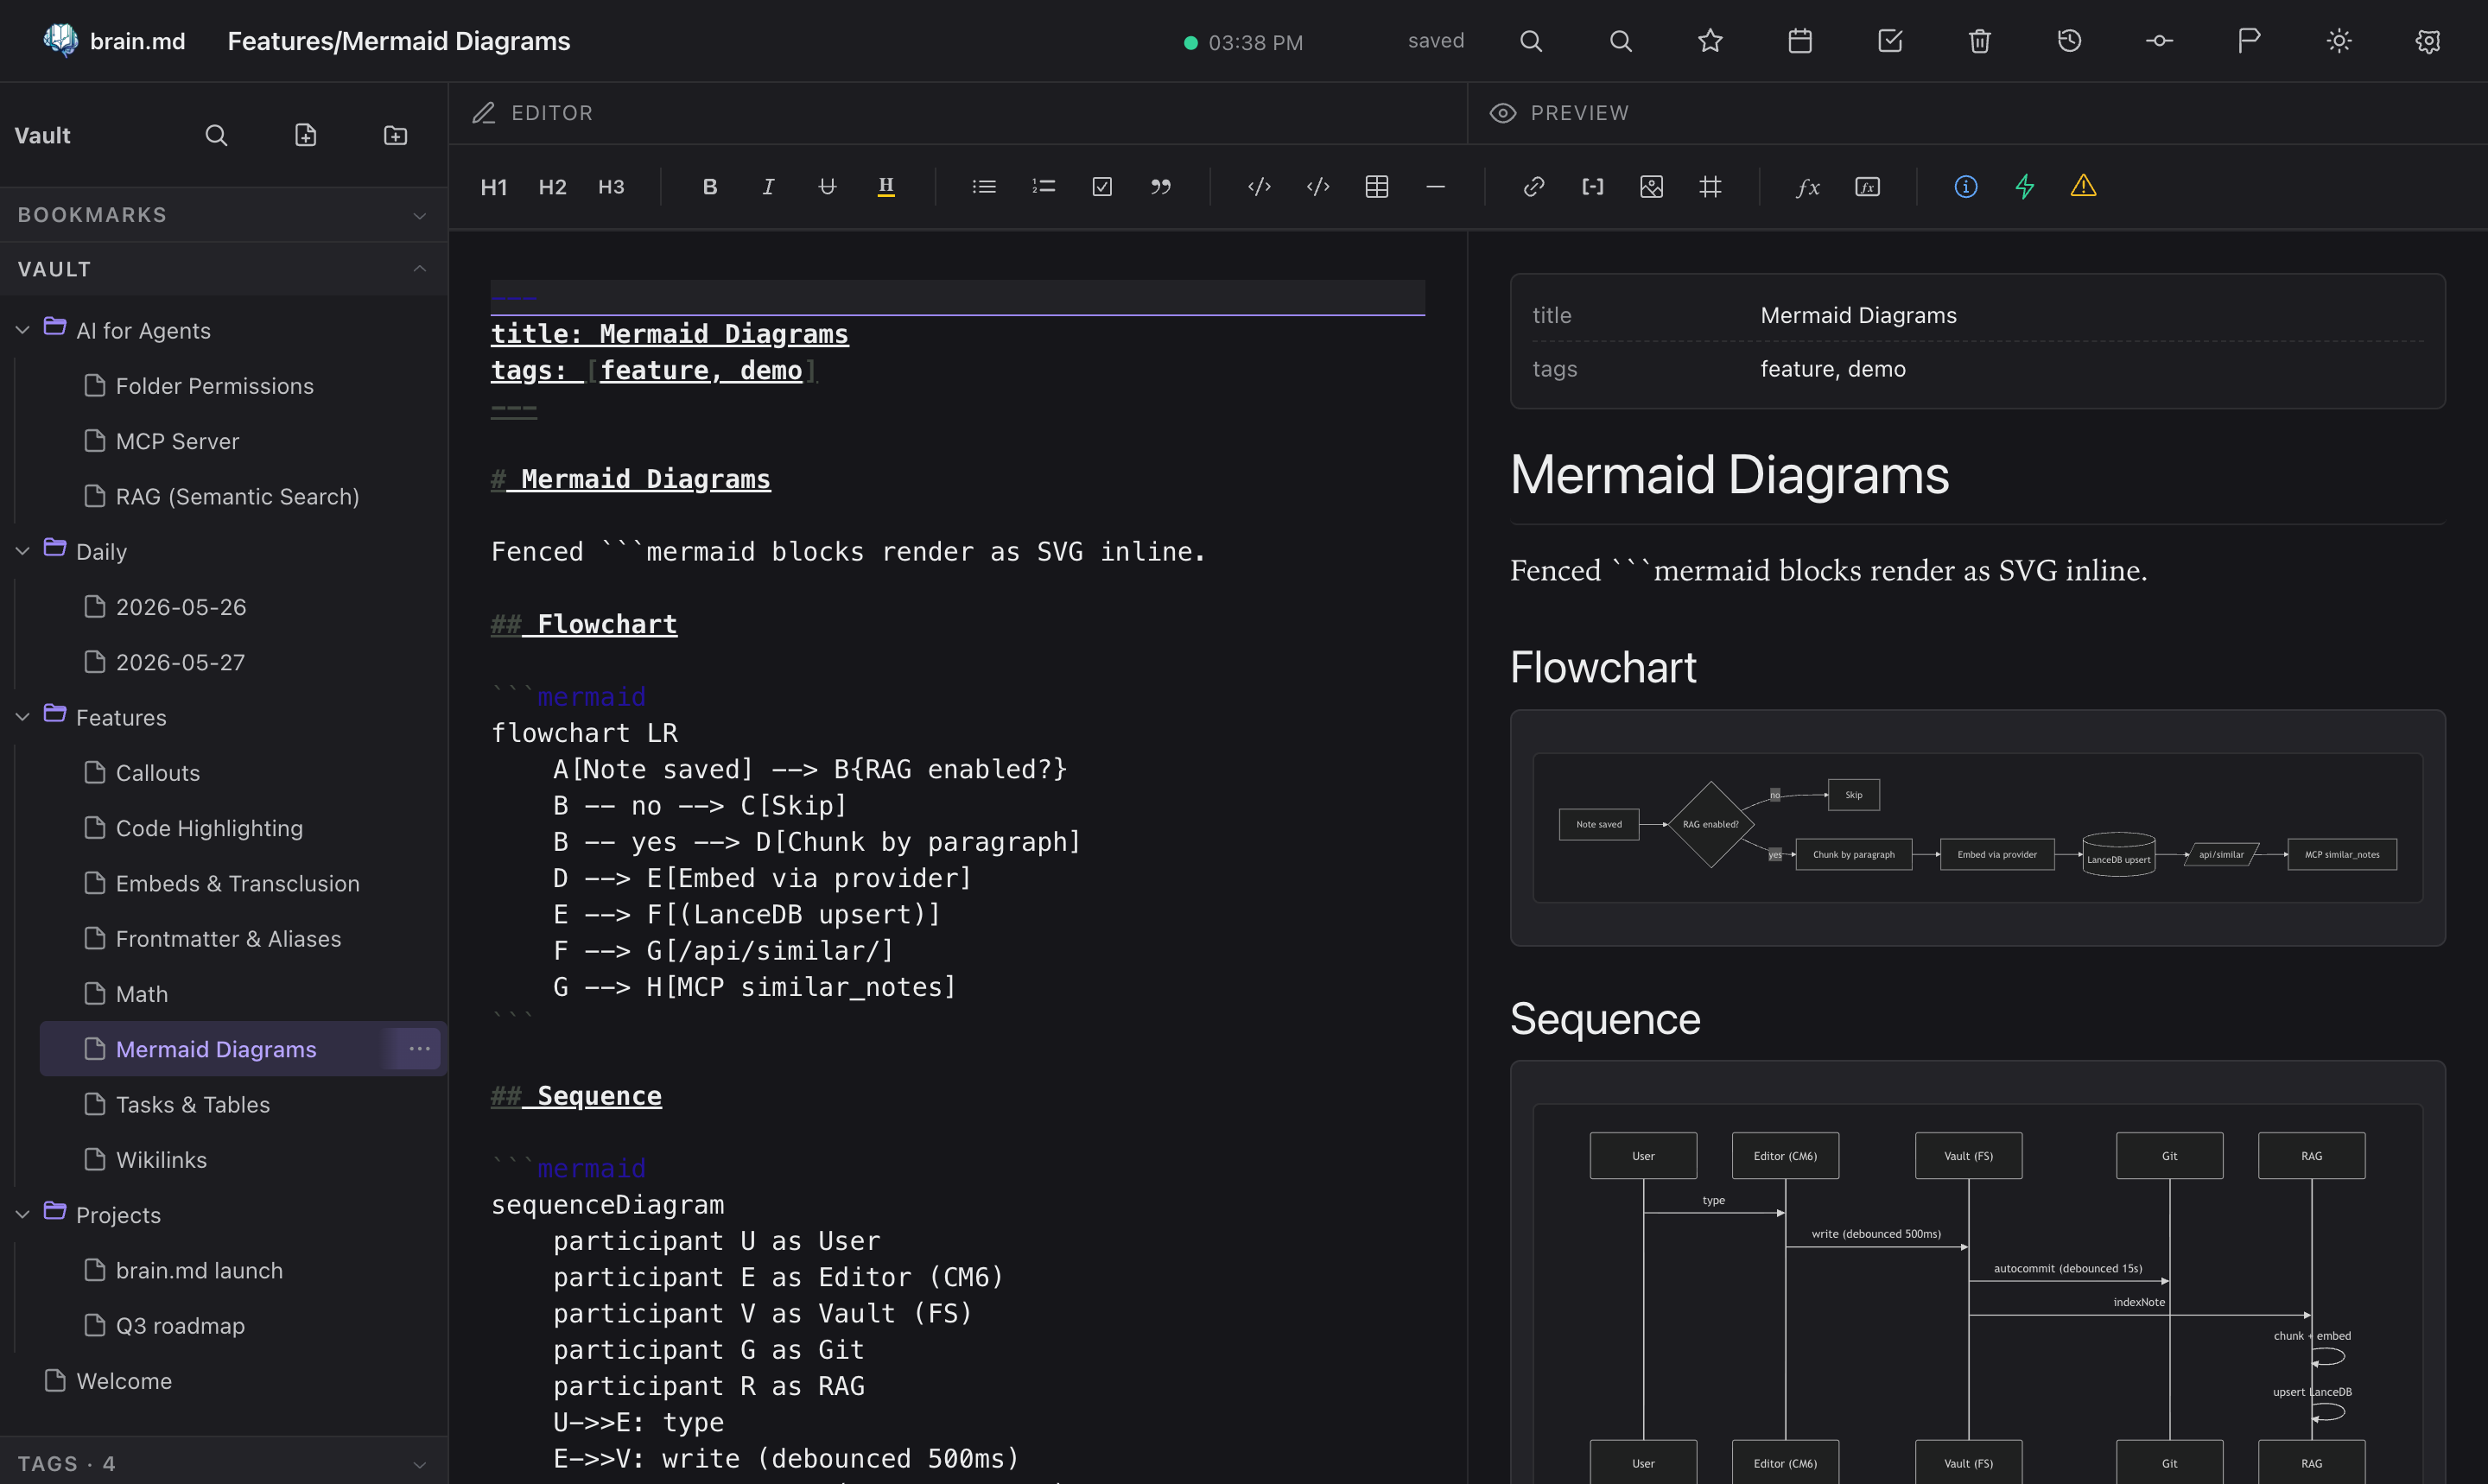Open RAG (Semantic Search) note
The width and height of the screenshot is (2488, 1484).
point(237,496)
